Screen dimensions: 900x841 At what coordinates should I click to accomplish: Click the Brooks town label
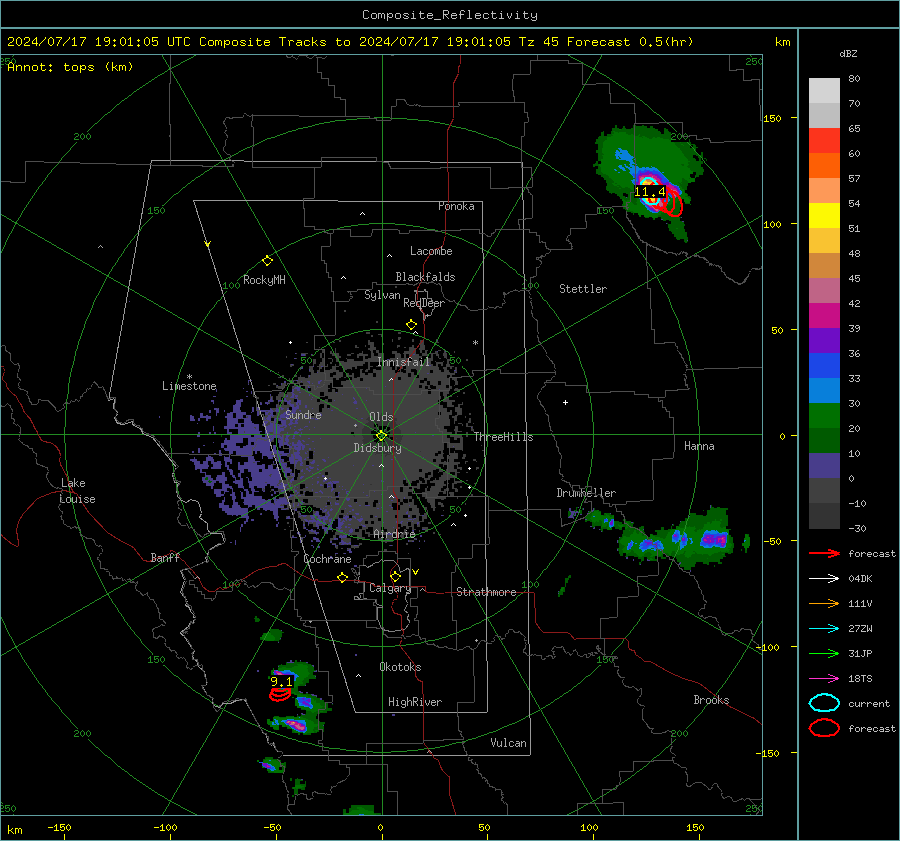coord(711,700)
